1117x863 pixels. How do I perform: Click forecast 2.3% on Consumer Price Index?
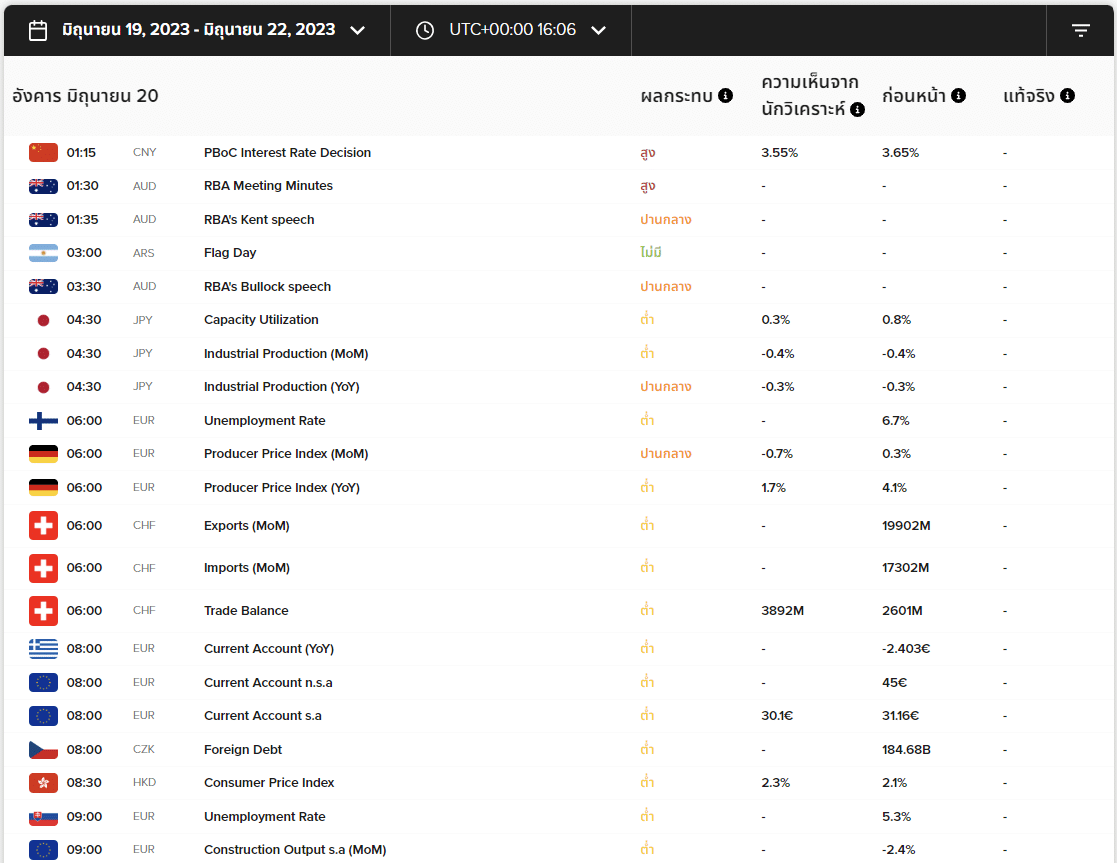pos(775,782)
